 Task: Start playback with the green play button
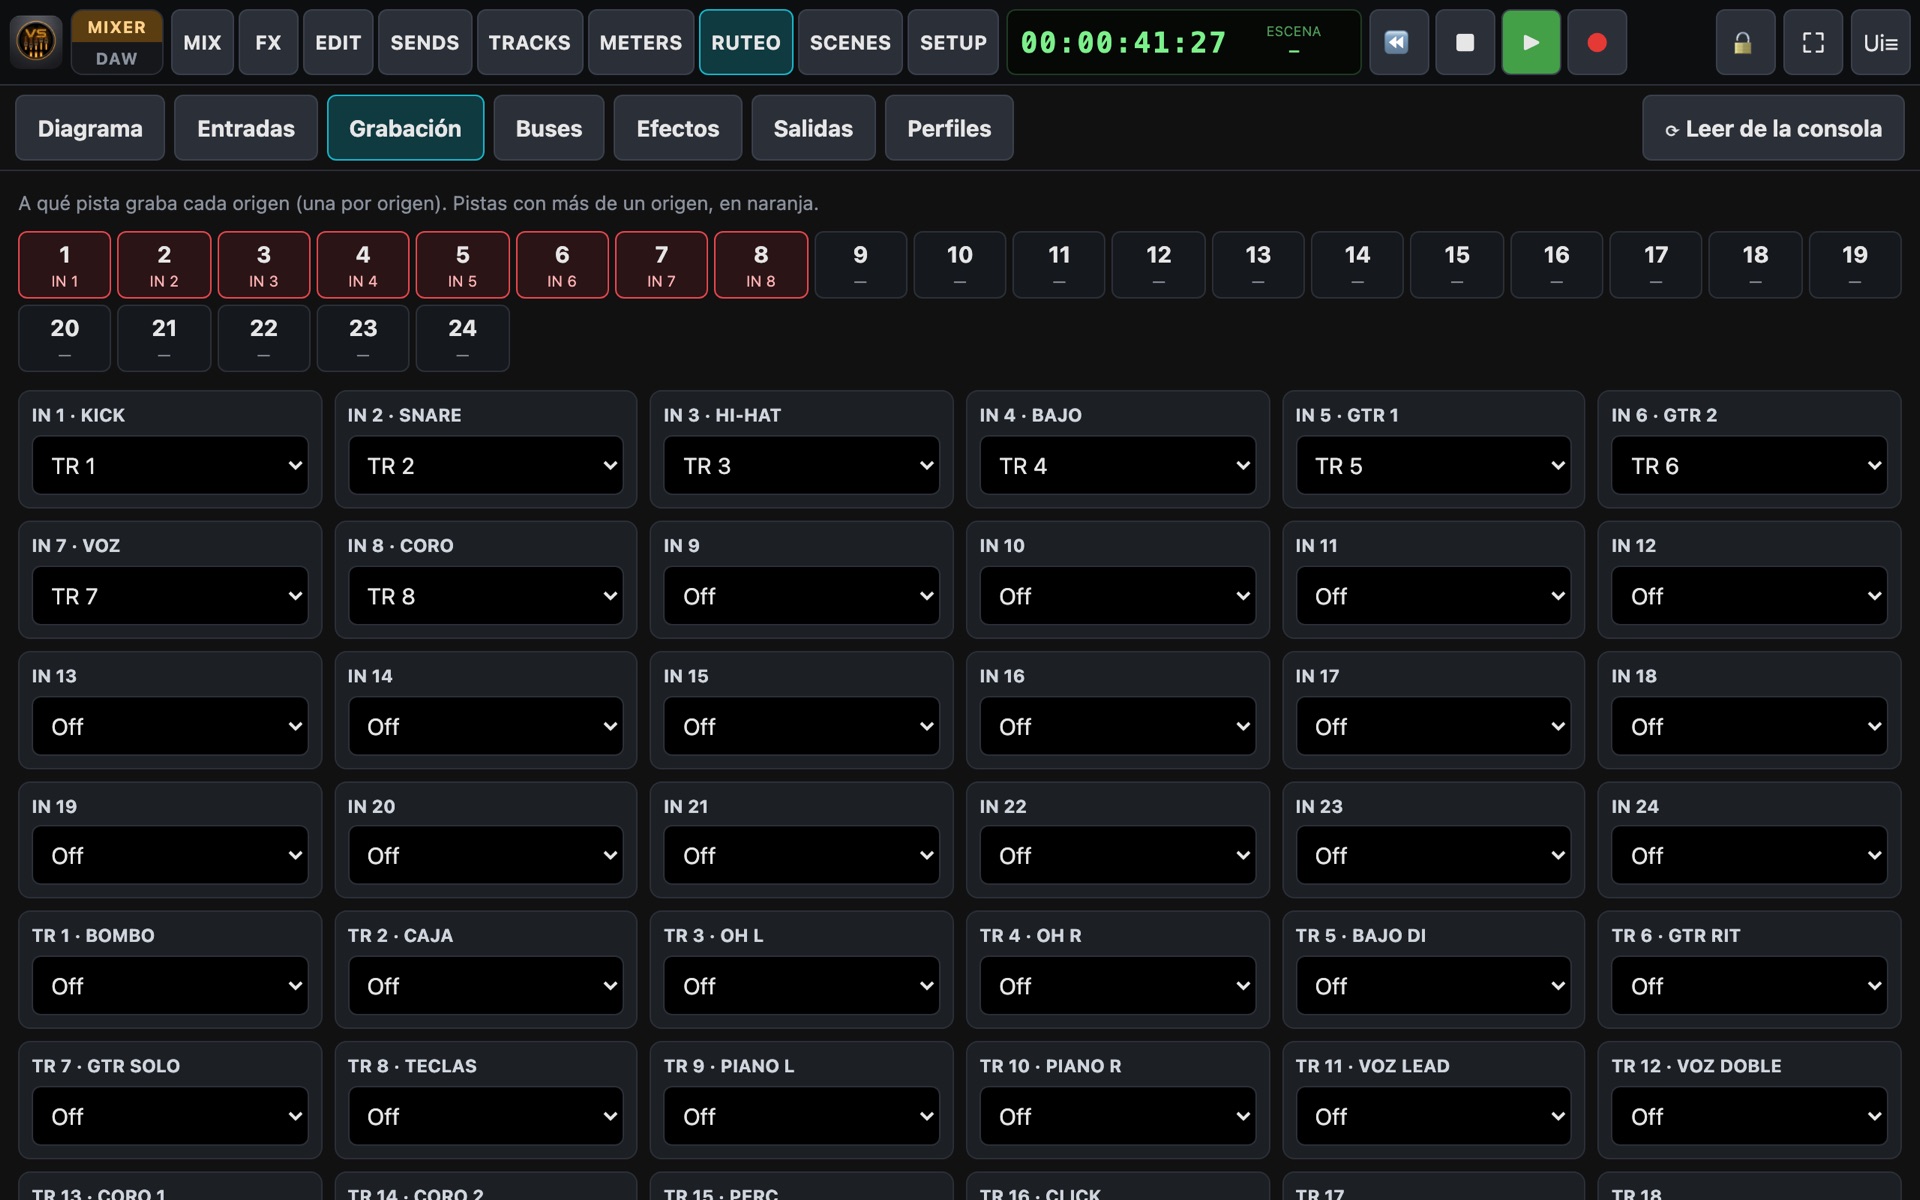pyautogui.click(x=1530, y=42)
